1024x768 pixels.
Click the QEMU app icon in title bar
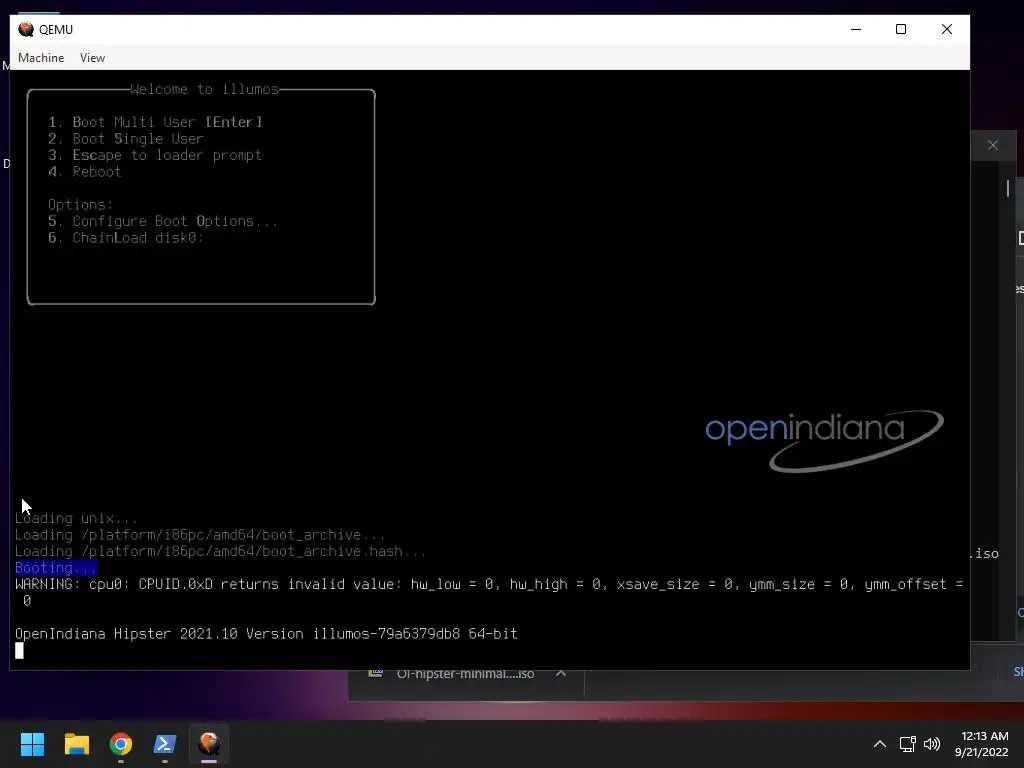[26, 29]
